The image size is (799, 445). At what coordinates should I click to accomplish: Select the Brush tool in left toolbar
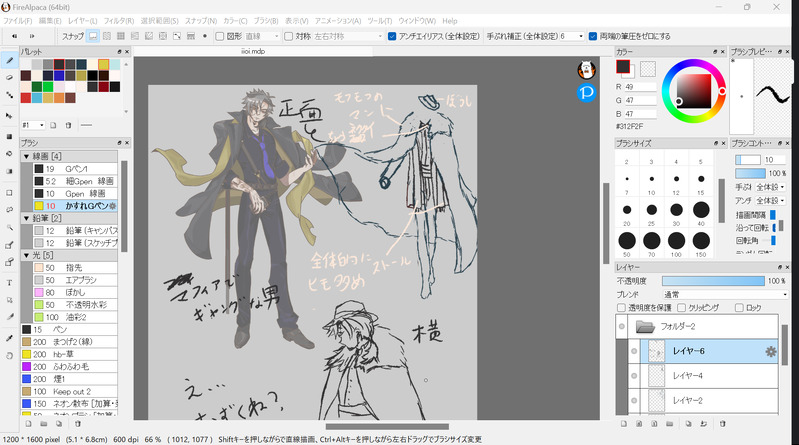9,61
